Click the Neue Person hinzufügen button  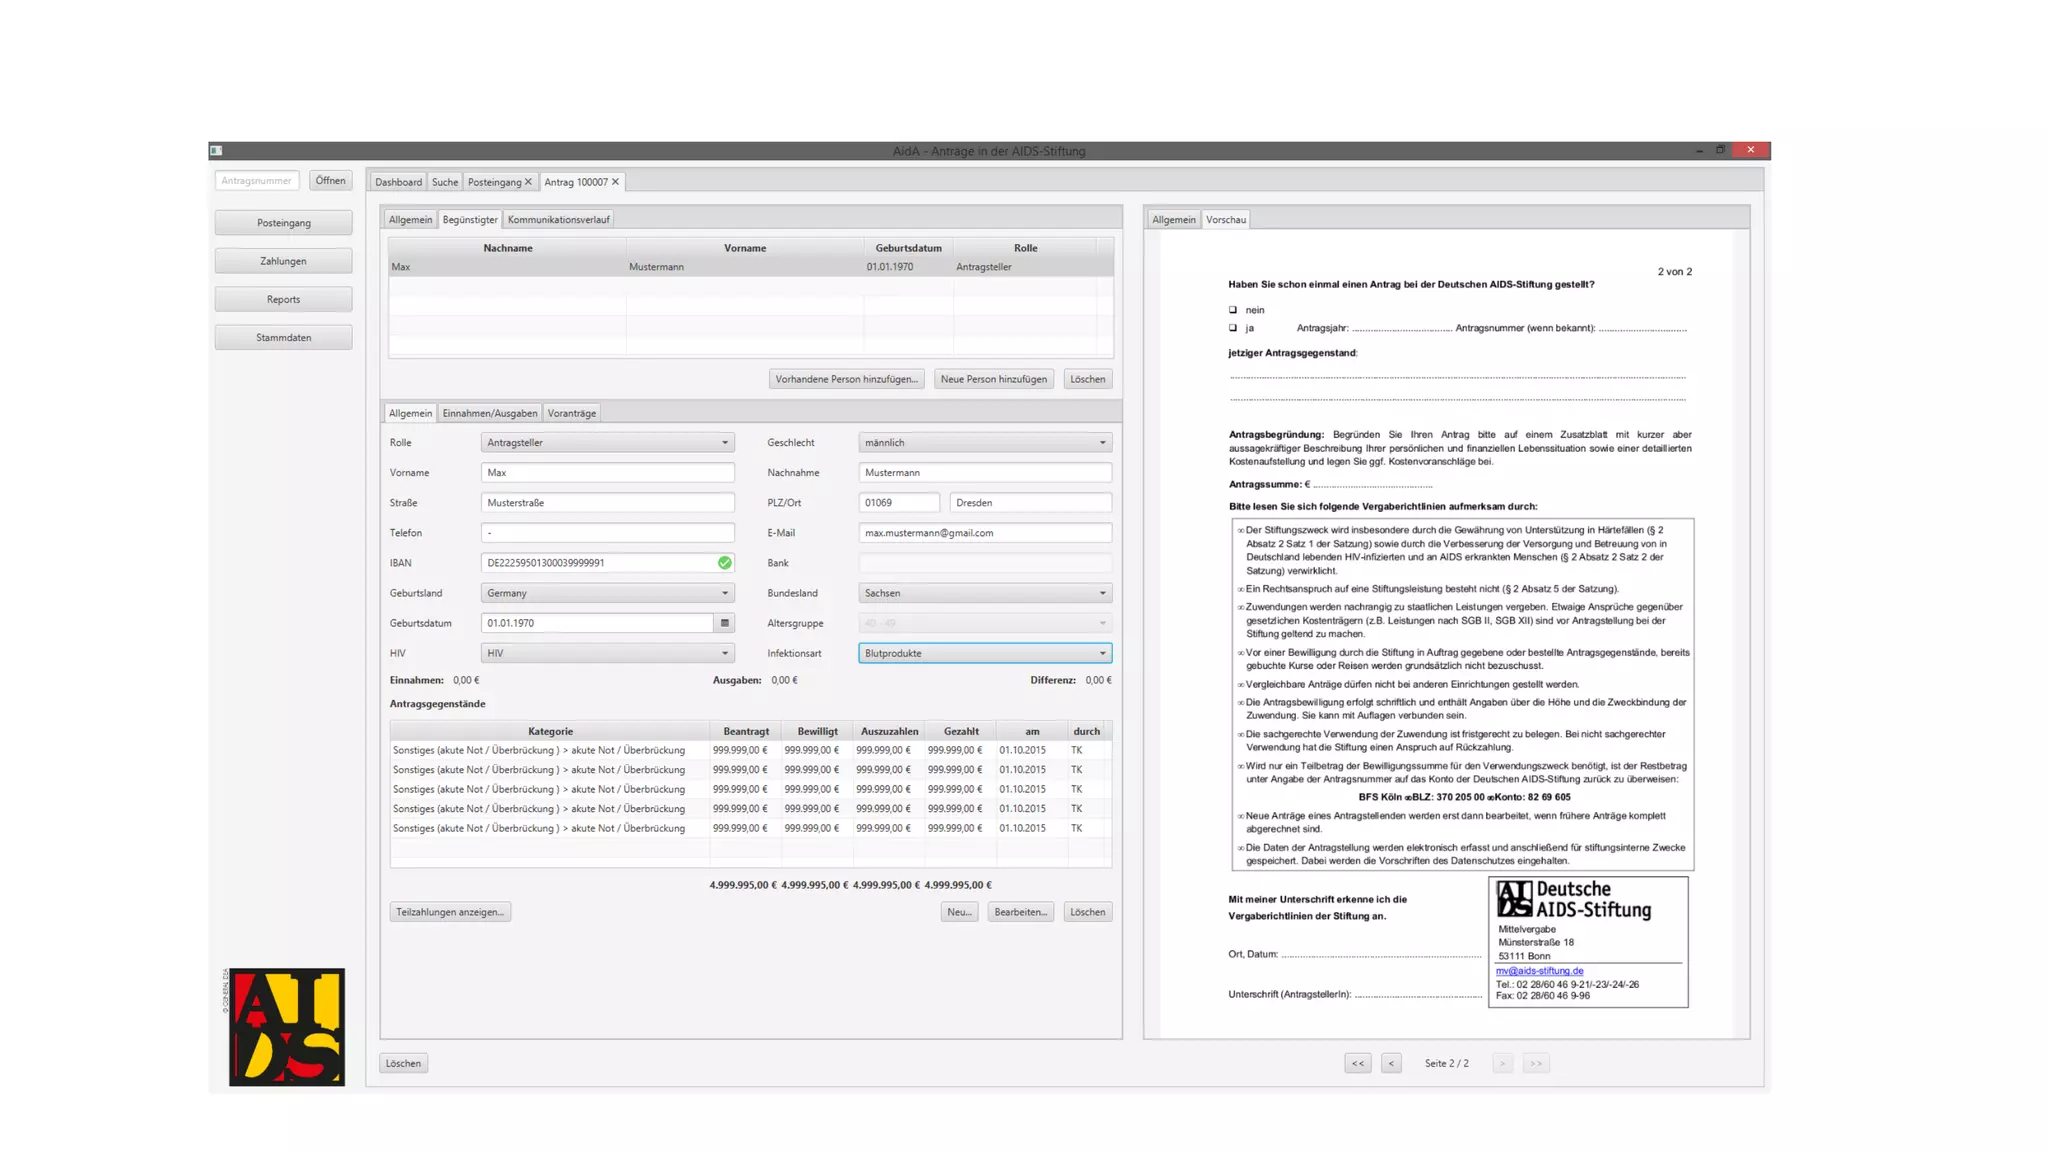click(993, 379)
